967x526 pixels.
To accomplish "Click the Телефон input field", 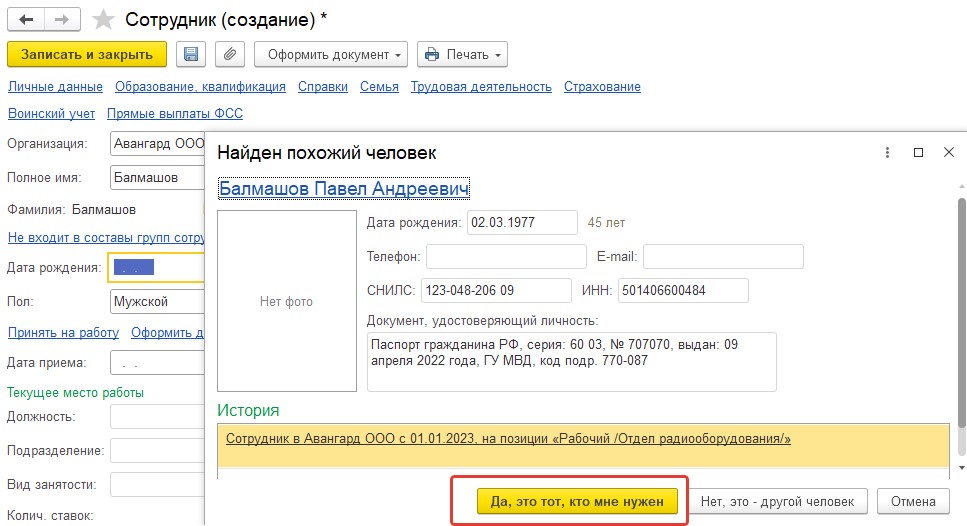I will 506,257.
